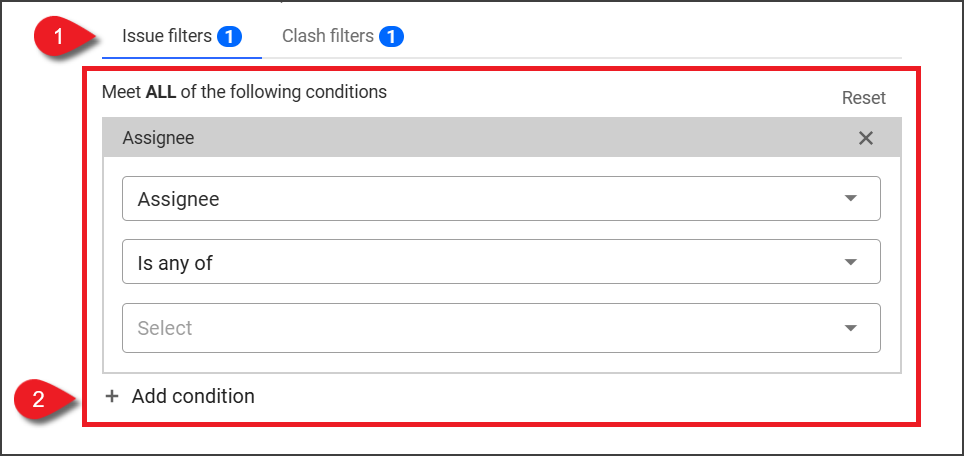Click the gray Assignee condition header label
The width and height of the screenshot is (964, 456).
coord(158,138)
